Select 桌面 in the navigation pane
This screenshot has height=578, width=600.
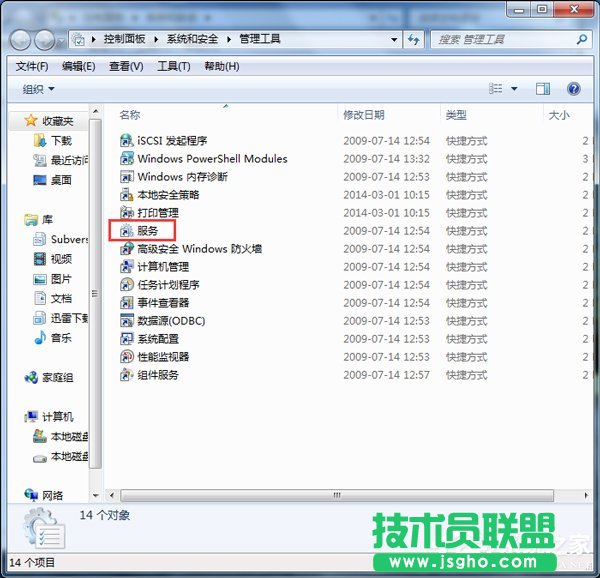61,180
